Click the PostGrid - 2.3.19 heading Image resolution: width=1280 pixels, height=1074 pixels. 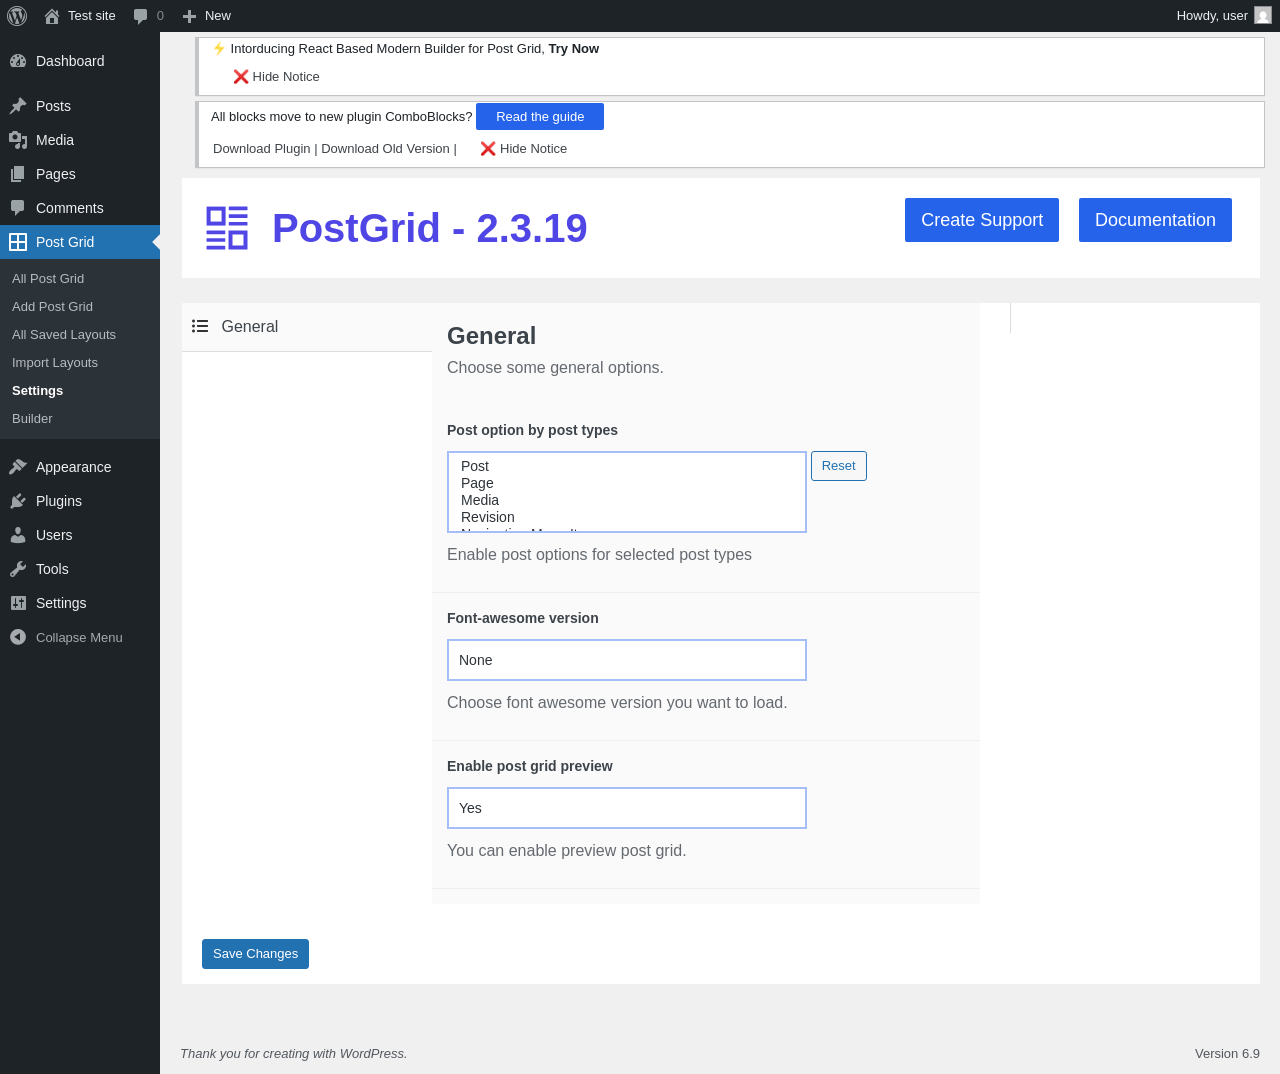[430, 228]
